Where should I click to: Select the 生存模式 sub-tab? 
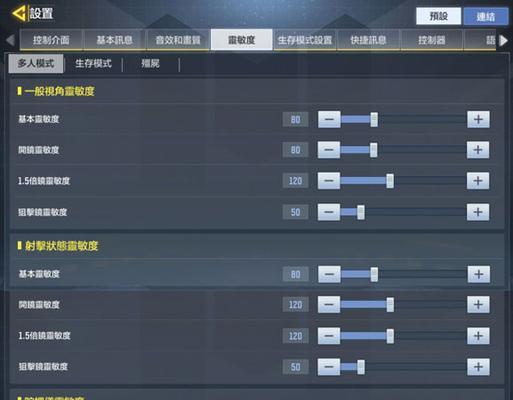[93, 63]
